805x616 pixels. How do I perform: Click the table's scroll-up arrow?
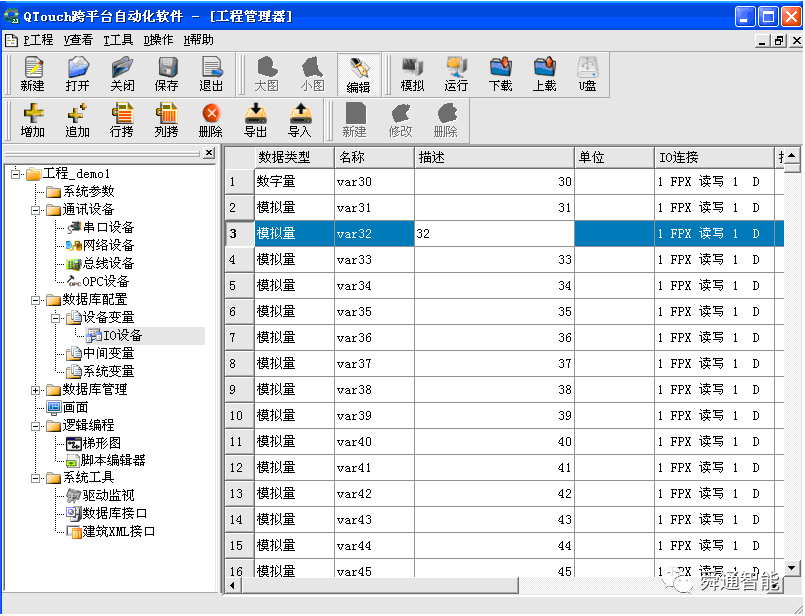[792, 155]
